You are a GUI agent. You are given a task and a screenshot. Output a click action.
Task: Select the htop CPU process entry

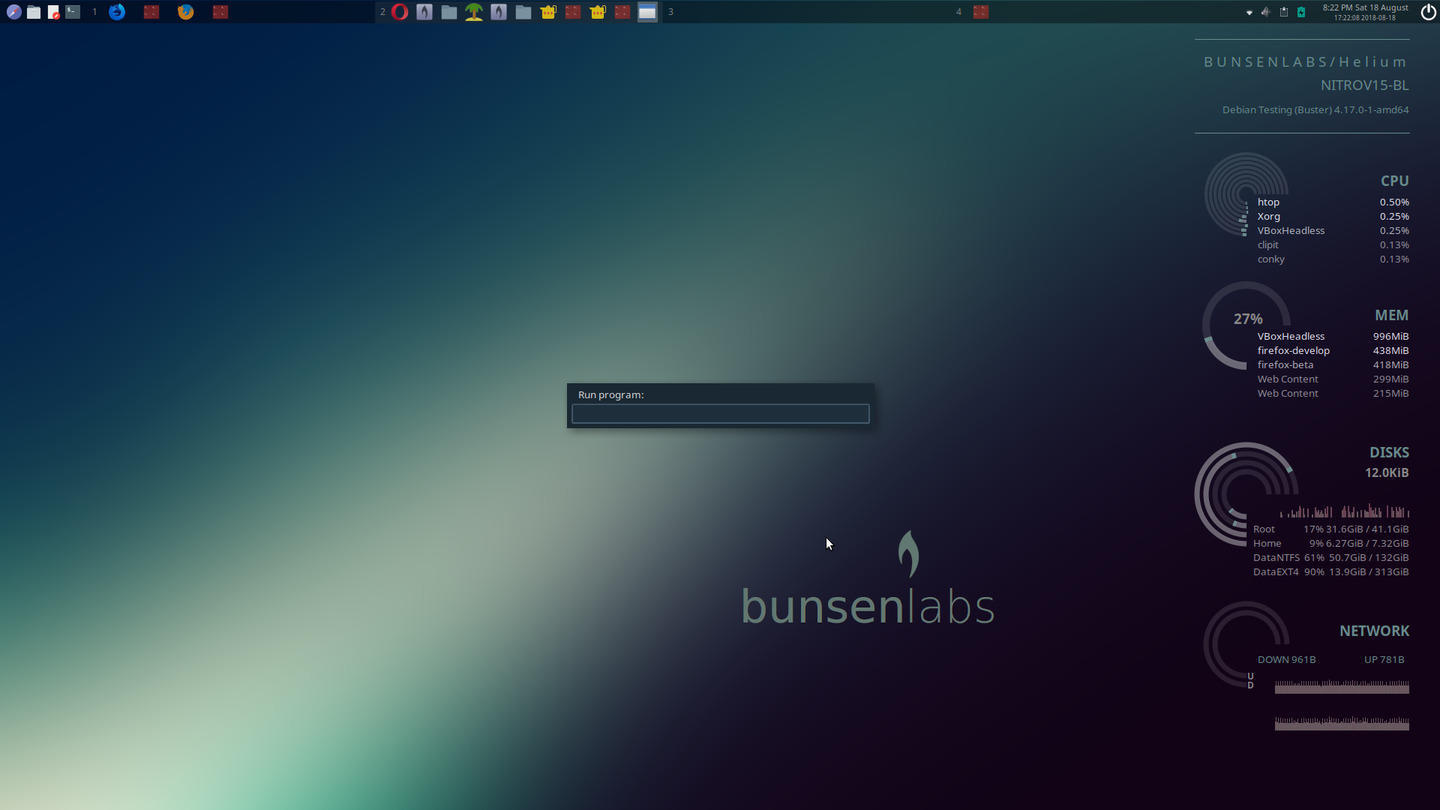click(1333, 202)
